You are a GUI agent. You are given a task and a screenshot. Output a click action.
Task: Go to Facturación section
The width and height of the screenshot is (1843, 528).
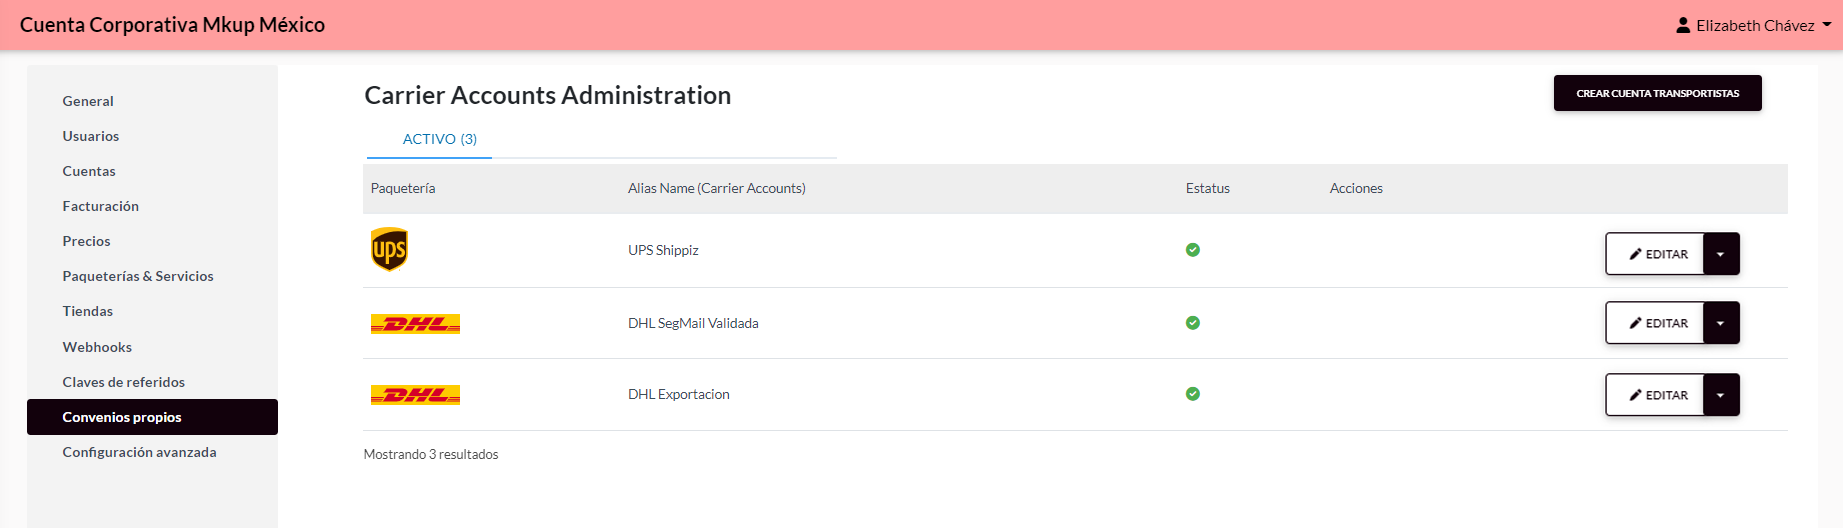pos(101,206)
